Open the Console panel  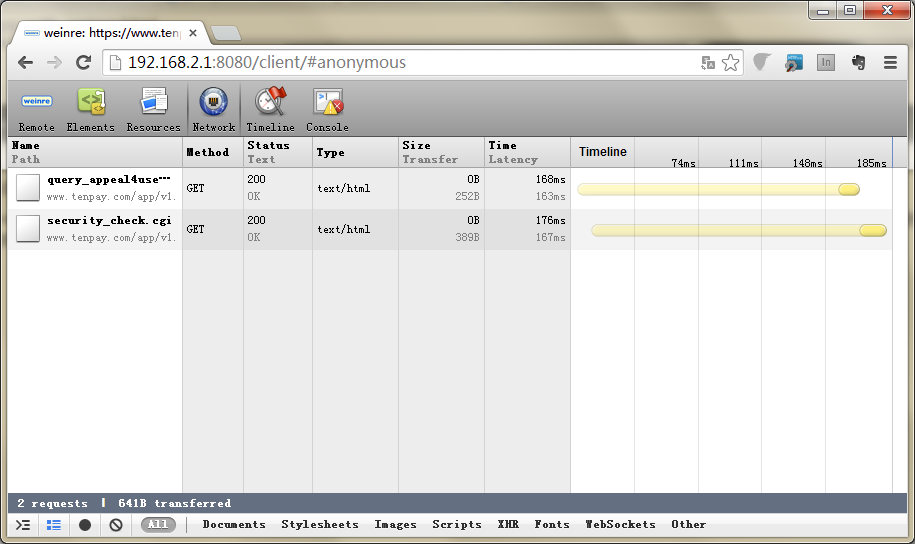pyautogui.click(x=327, y=109)
